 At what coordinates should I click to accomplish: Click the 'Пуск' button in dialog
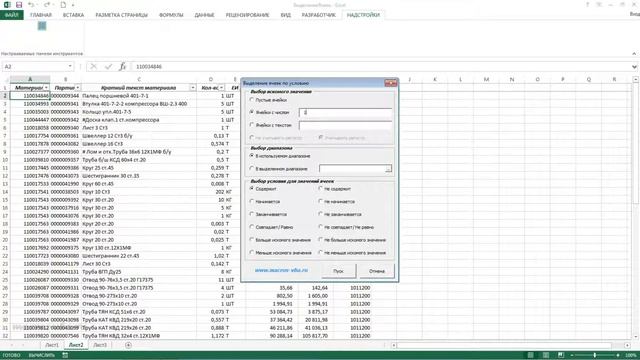(x=338, y=271)
